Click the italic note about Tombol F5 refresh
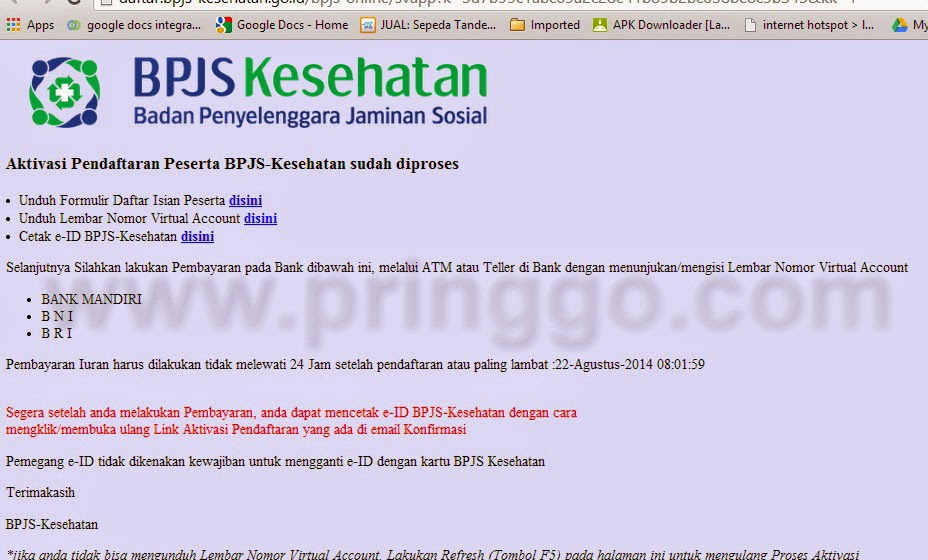Viewport: 928px width, 560px height. coord(432,555)
